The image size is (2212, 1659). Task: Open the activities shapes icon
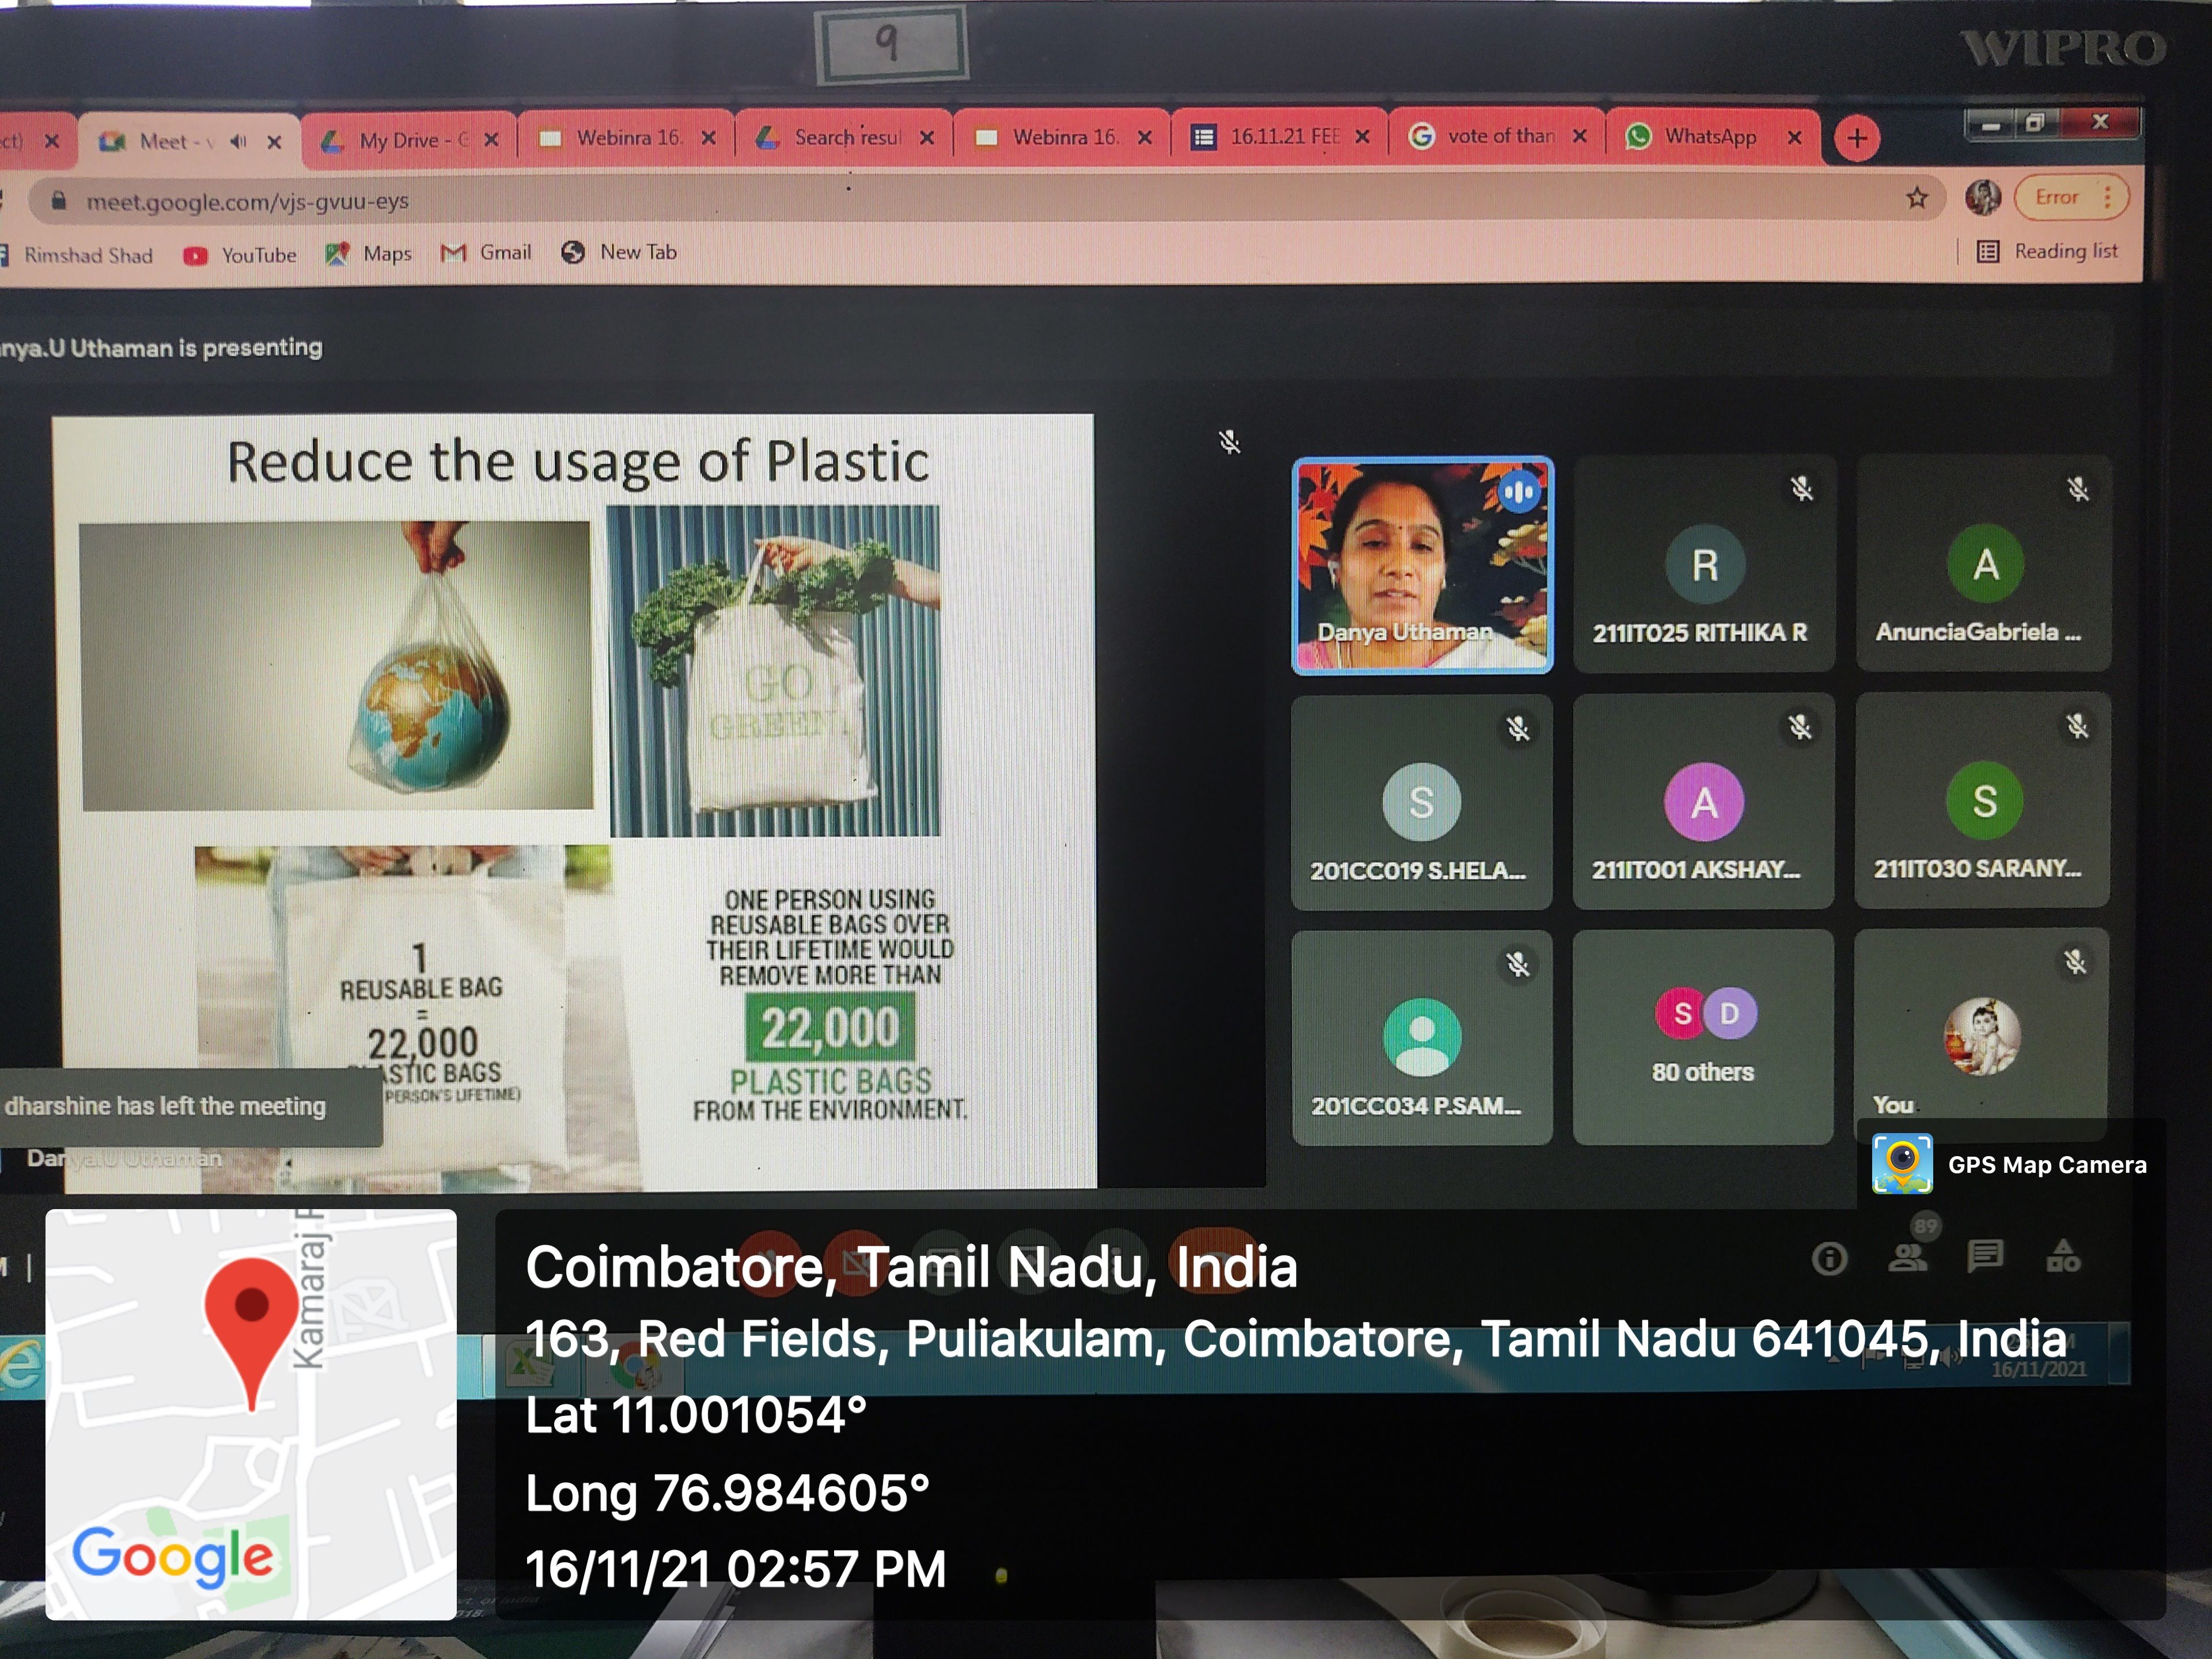point(2063,1256)
